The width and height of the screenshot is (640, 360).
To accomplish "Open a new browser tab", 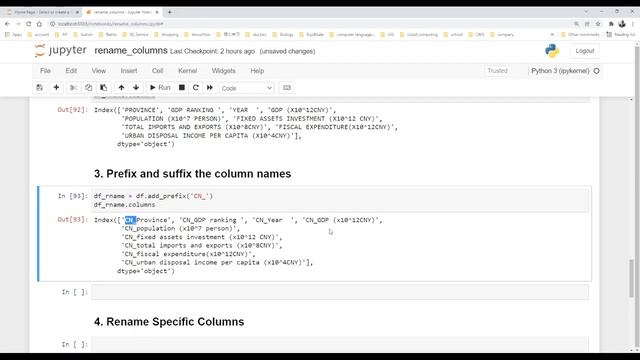I will pos(170,12).
